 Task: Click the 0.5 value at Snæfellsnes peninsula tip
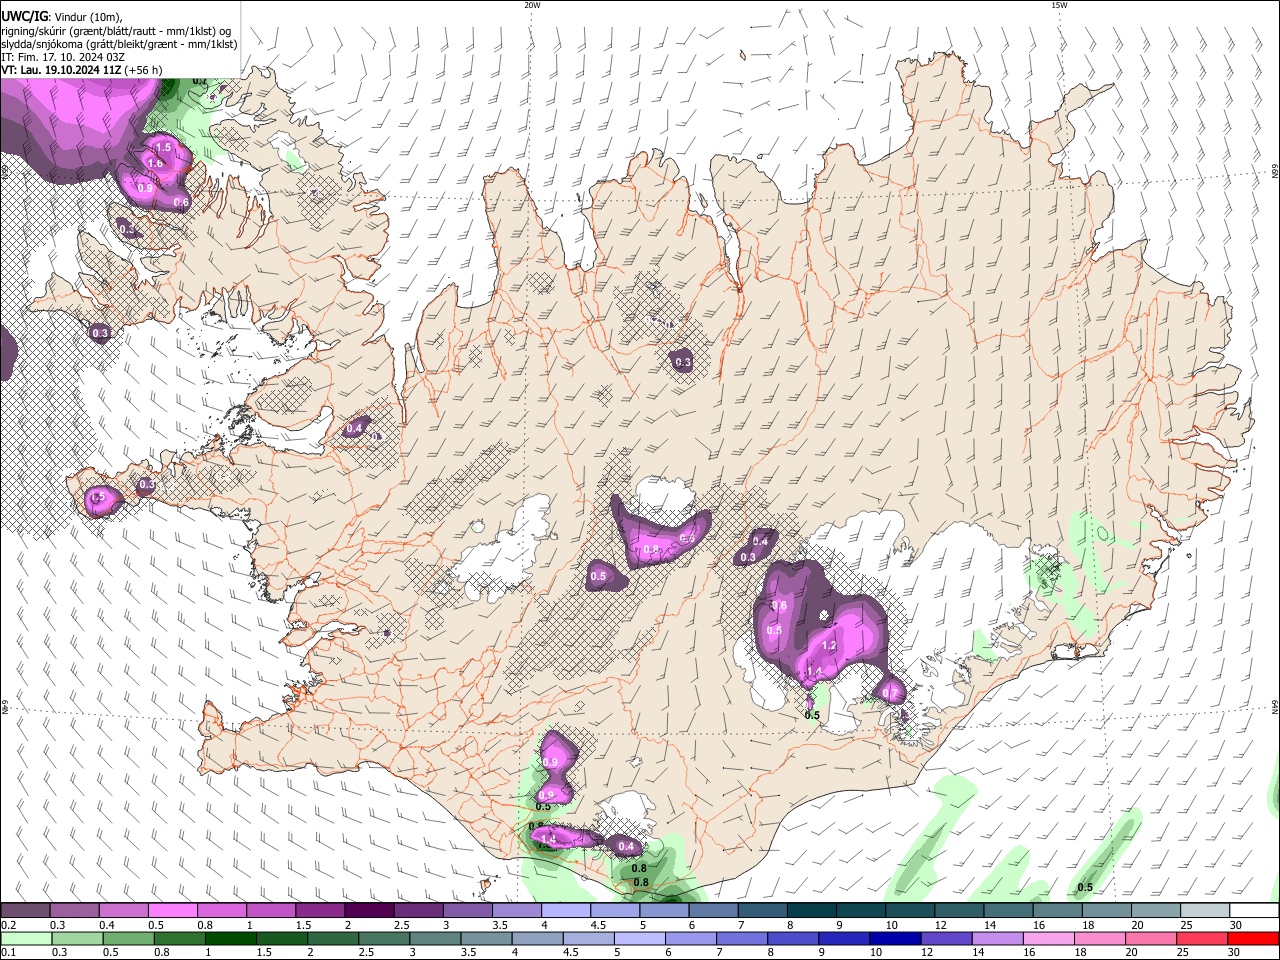[98, 497]
